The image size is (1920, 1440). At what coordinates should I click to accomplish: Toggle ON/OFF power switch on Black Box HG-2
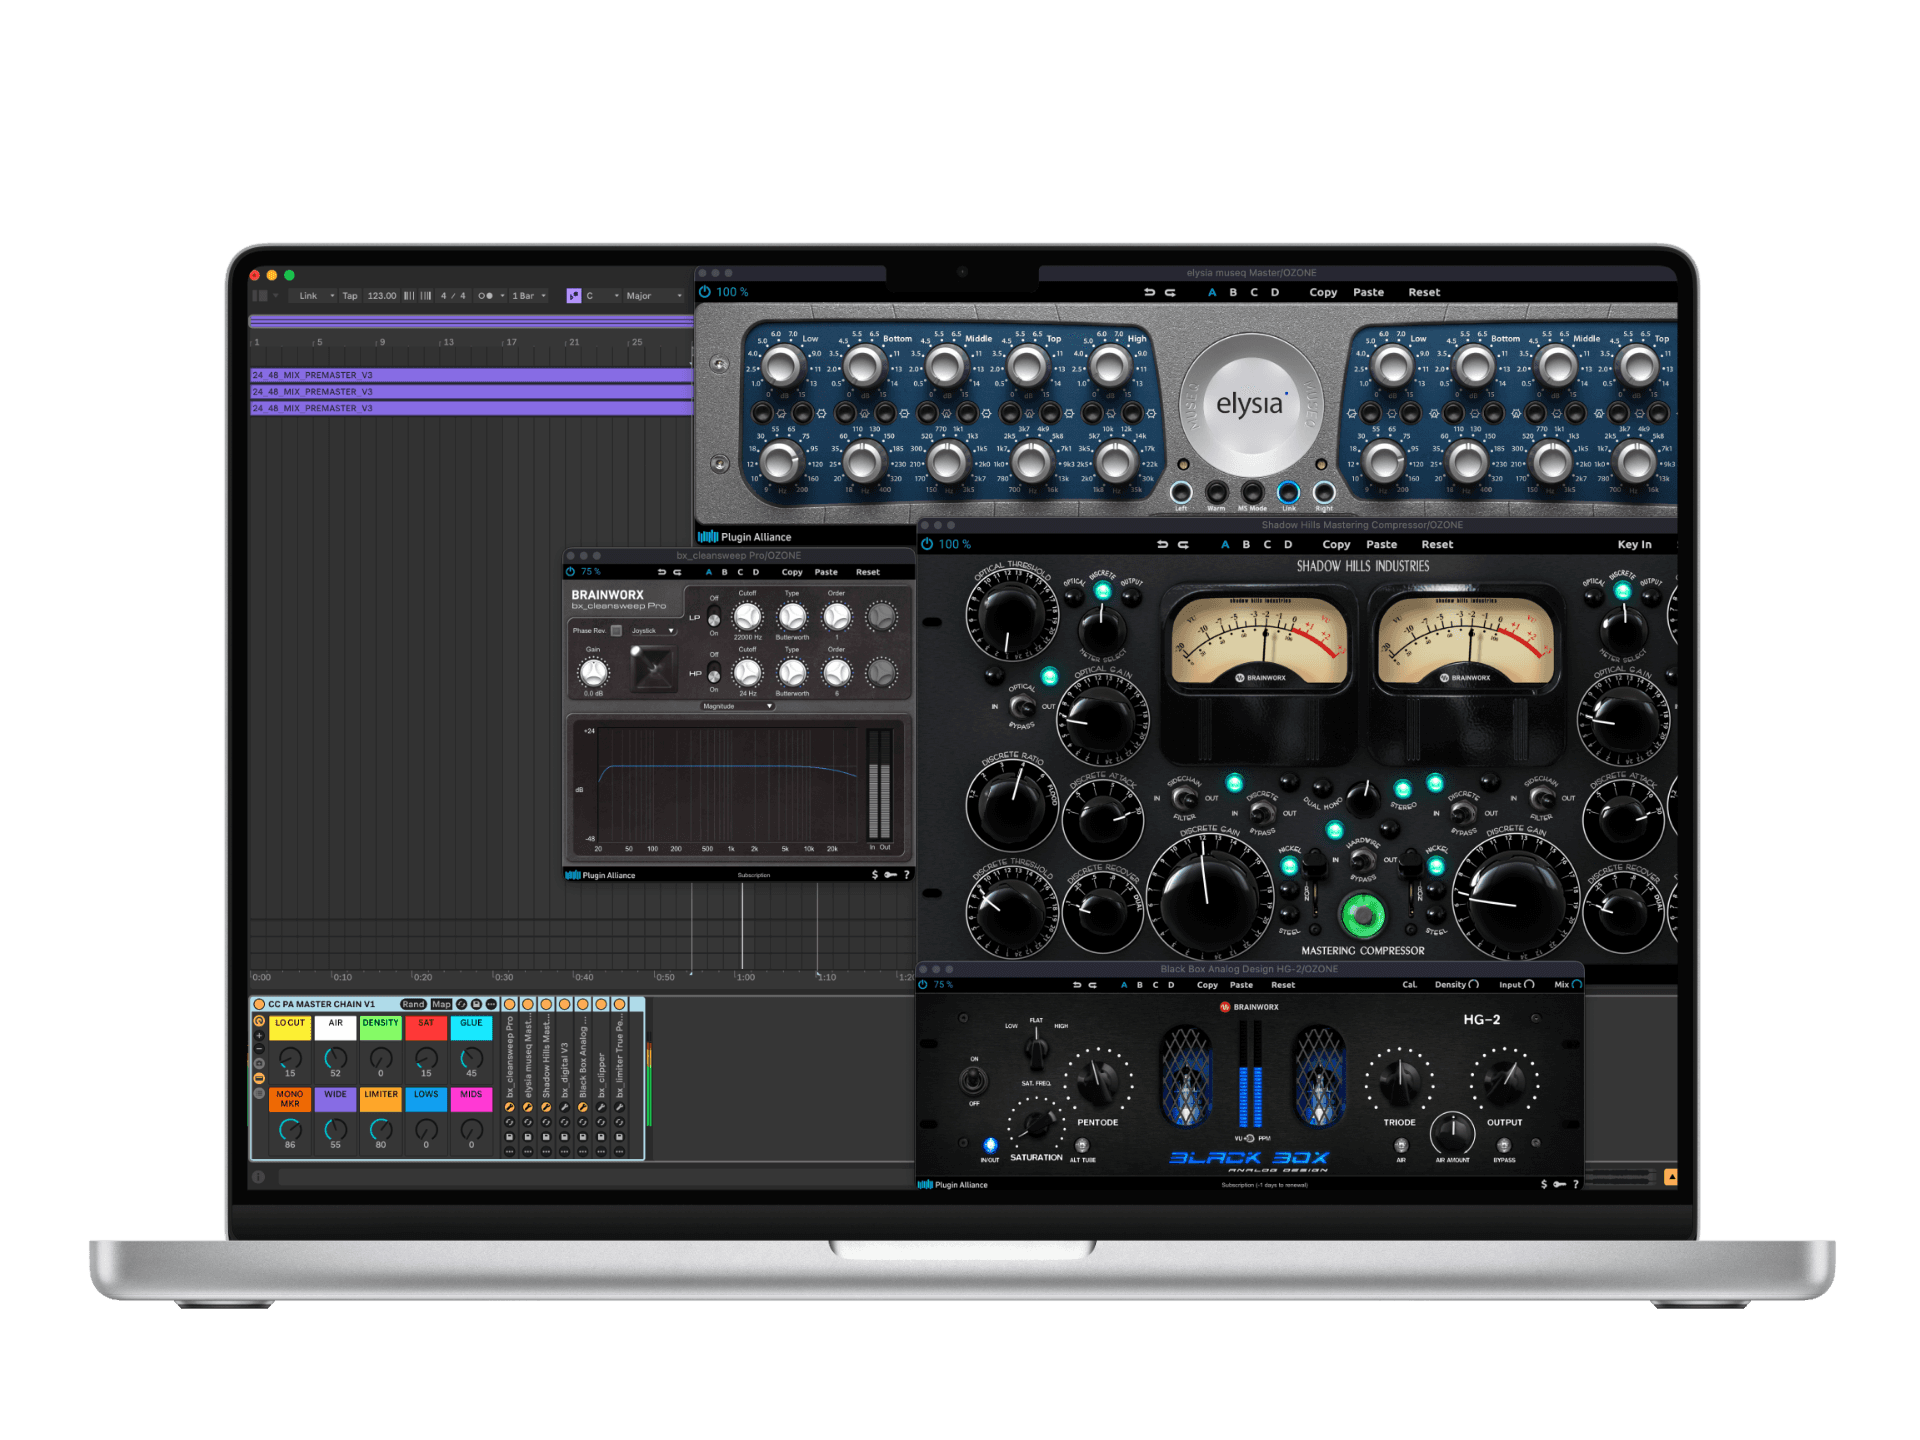pos(973,1080)
